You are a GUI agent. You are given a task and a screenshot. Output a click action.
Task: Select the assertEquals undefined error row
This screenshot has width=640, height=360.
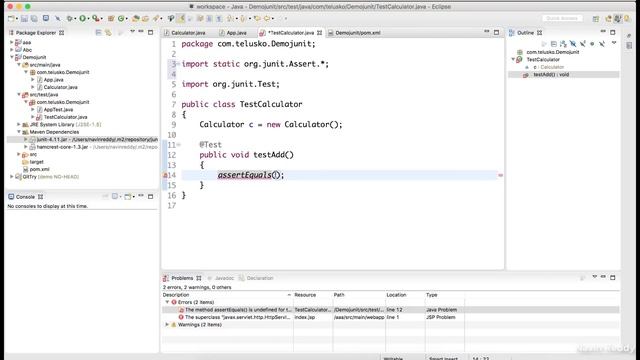pyautogui.click(x=391, y=310)
